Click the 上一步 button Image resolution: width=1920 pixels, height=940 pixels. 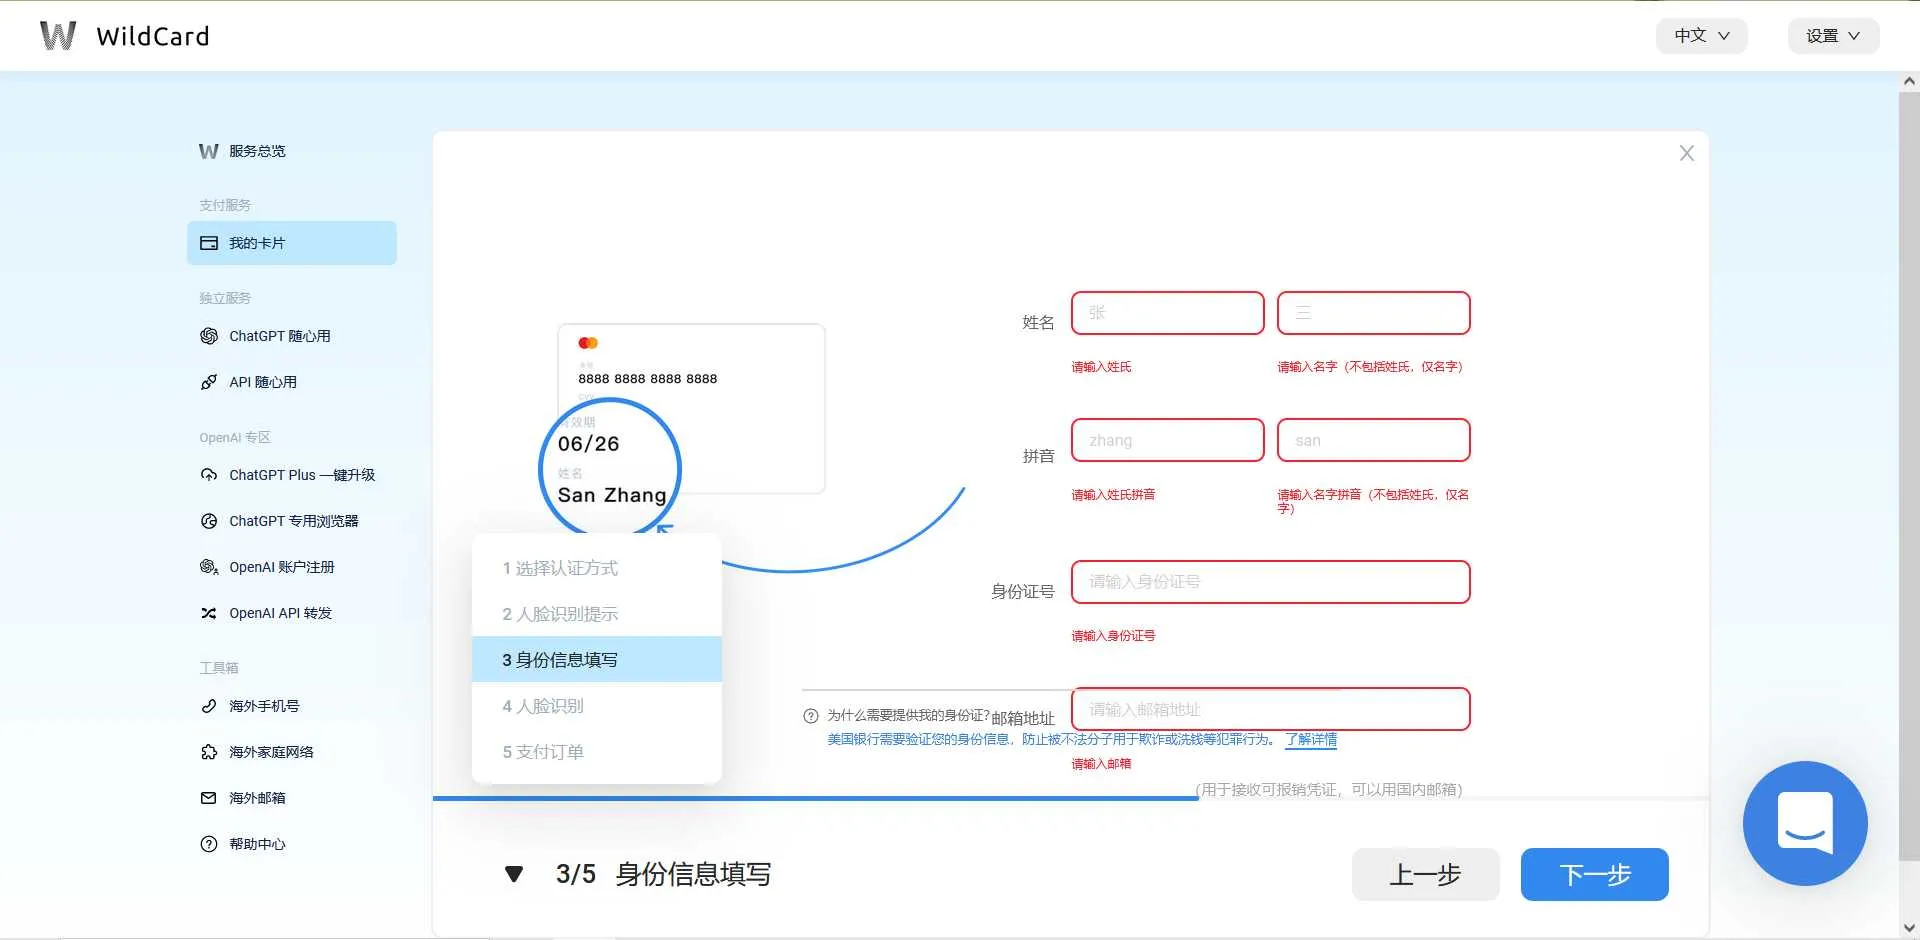pyautogui.click(x=1425, y=874)
